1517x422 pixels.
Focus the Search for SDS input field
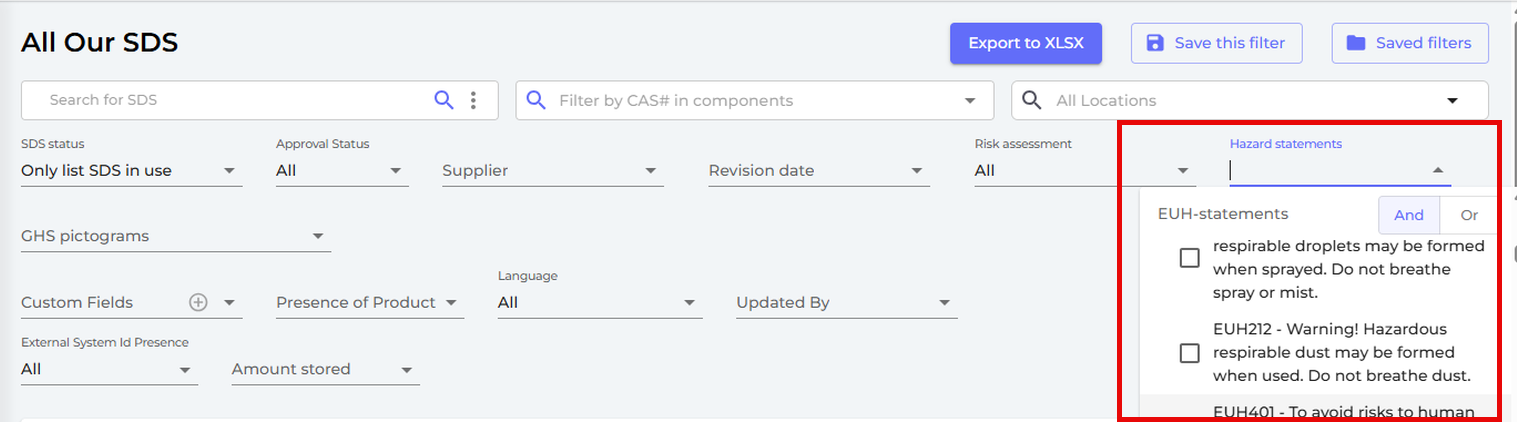point(238,100)
